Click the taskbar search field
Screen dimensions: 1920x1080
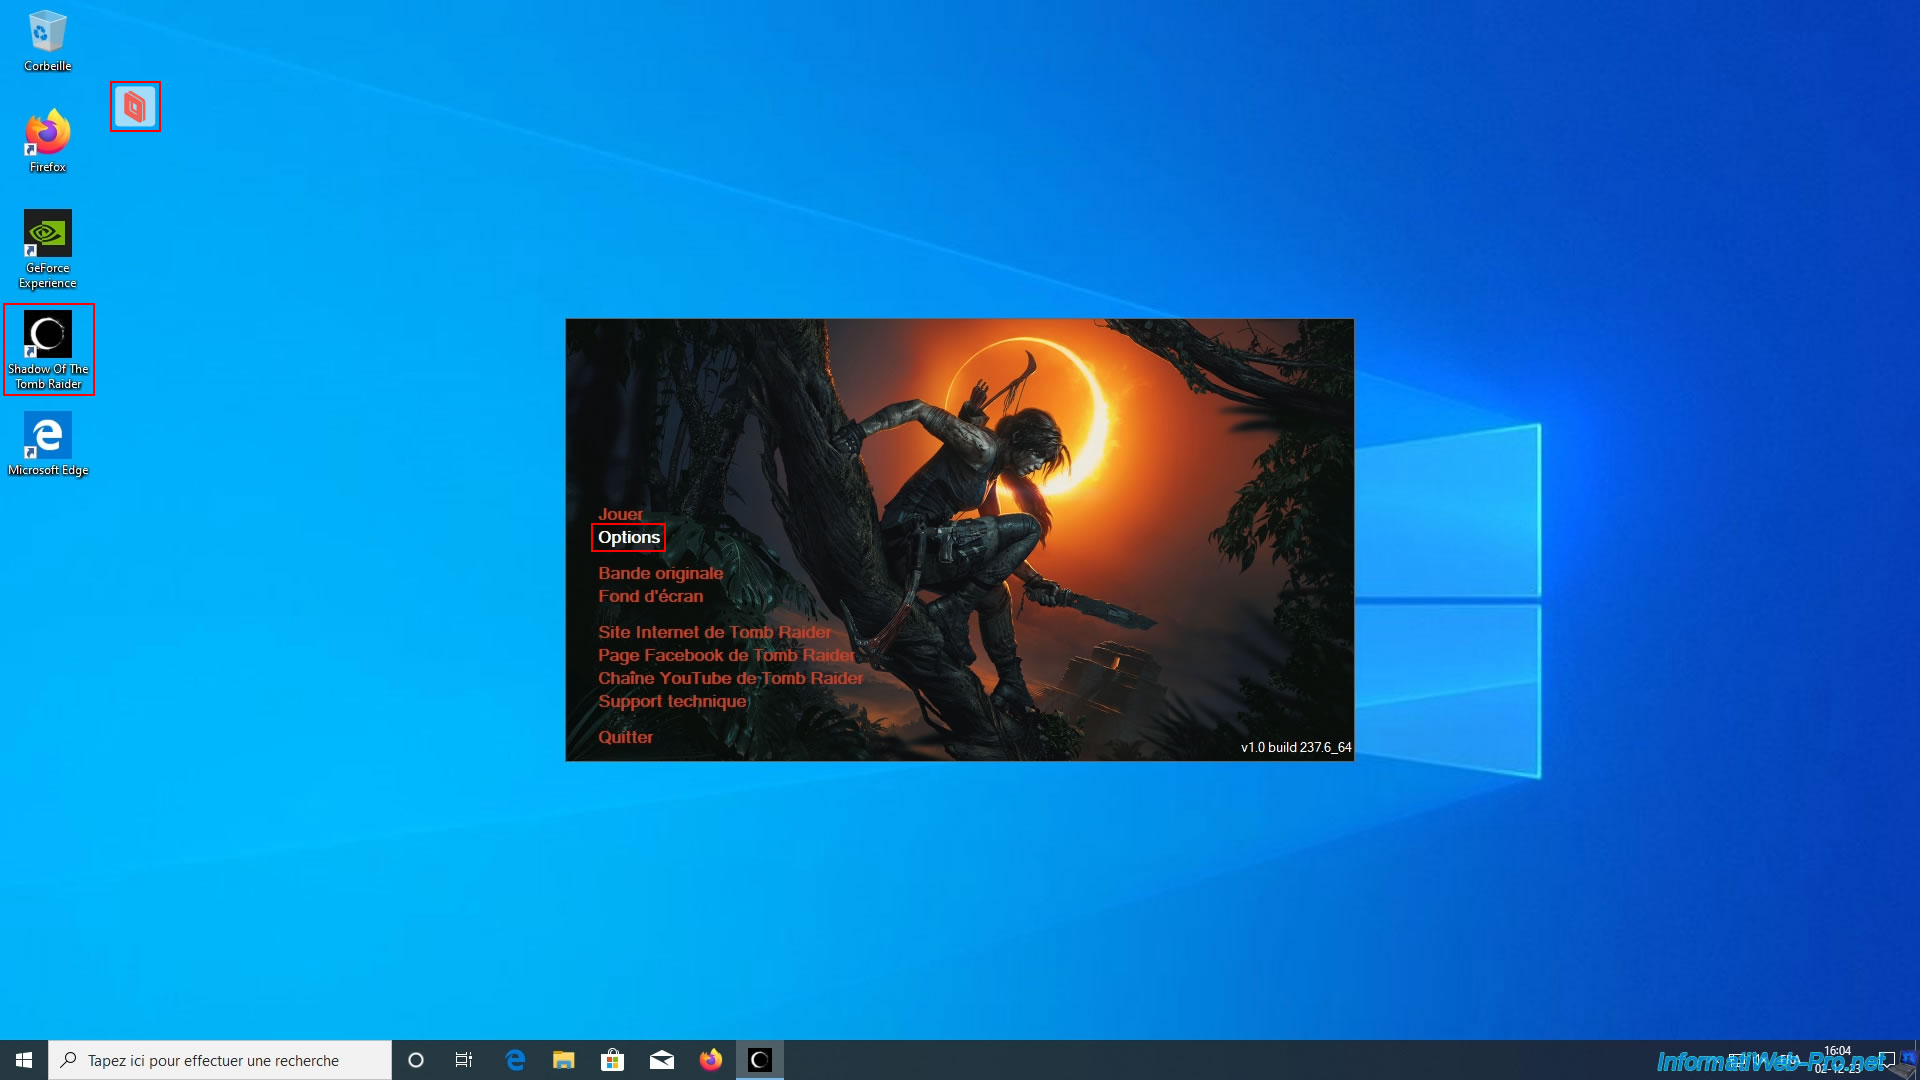click(x=220, y=1060)
